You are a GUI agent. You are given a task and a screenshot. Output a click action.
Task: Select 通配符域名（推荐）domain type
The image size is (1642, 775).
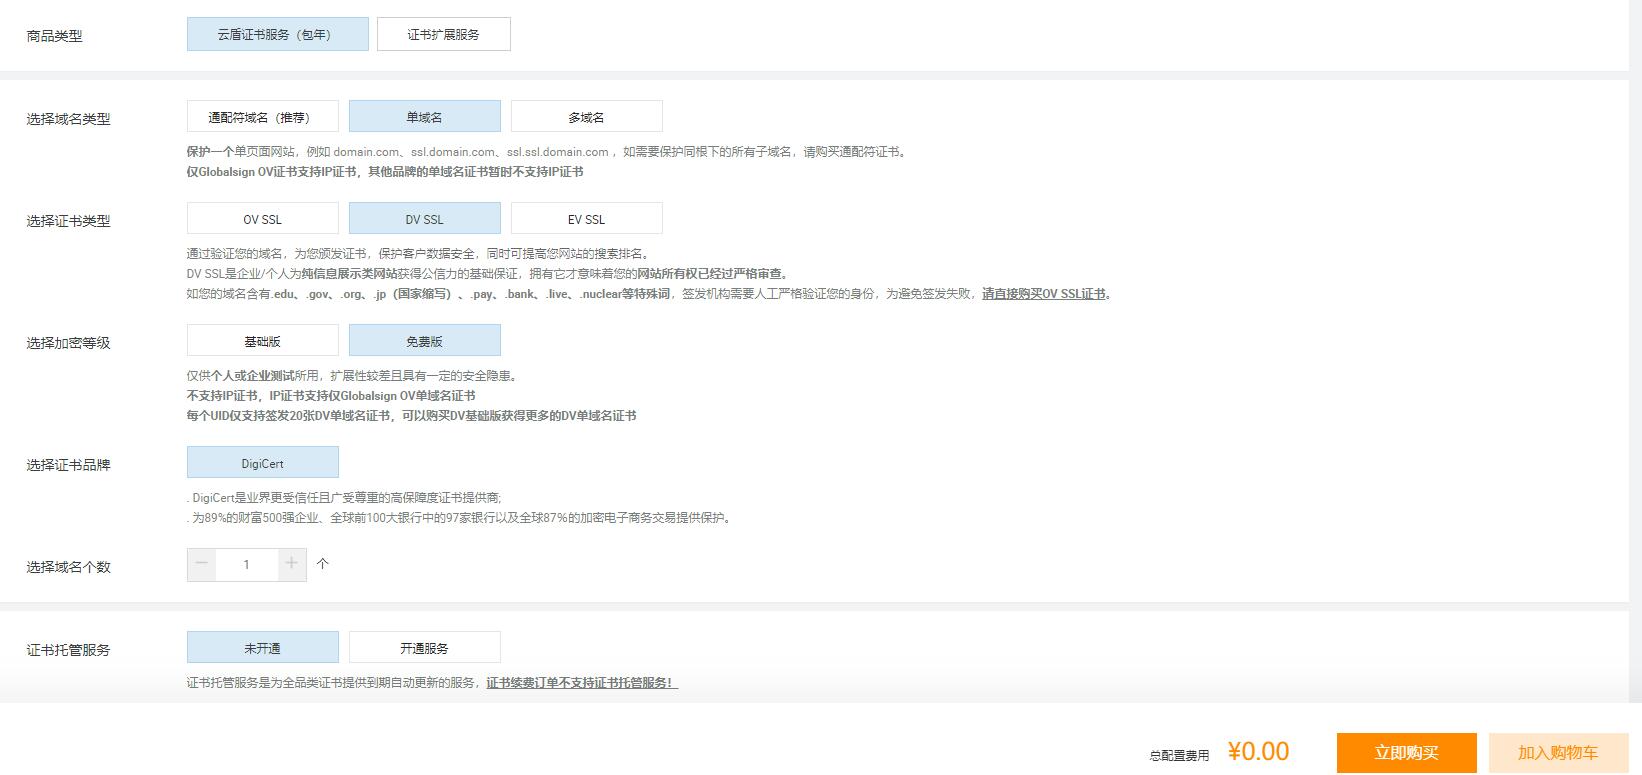pos(262,117)
